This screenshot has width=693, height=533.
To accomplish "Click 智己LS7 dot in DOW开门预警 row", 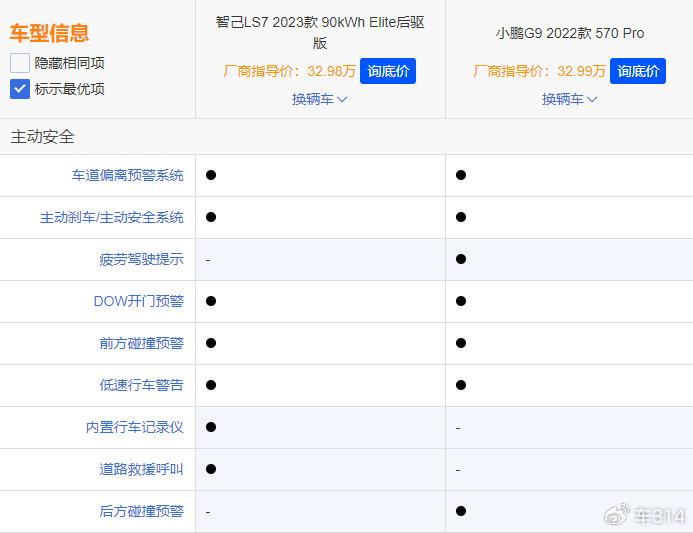I will point(211,301).
